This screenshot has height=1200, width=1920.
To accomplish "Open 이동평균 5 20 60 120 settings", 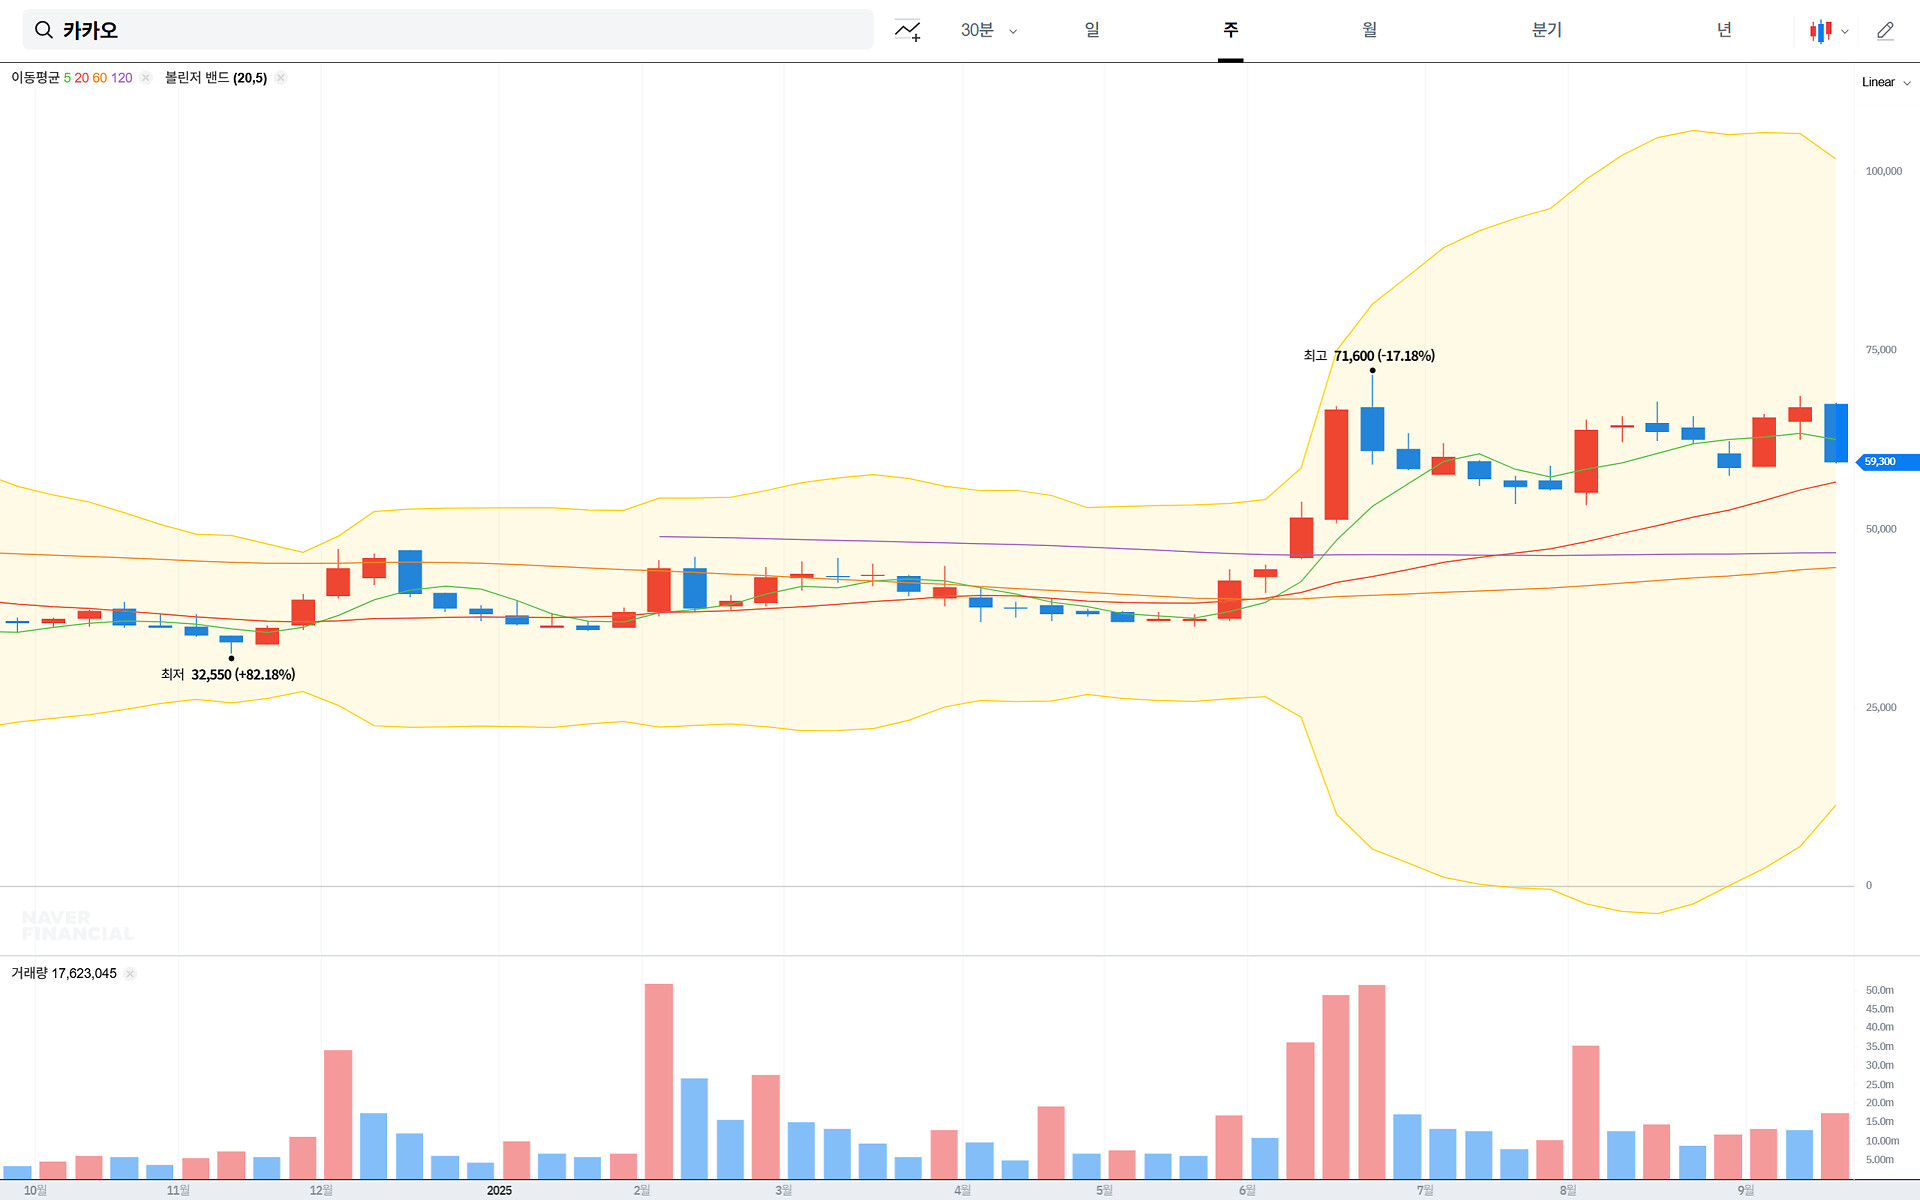I will [x=70, y=78].
